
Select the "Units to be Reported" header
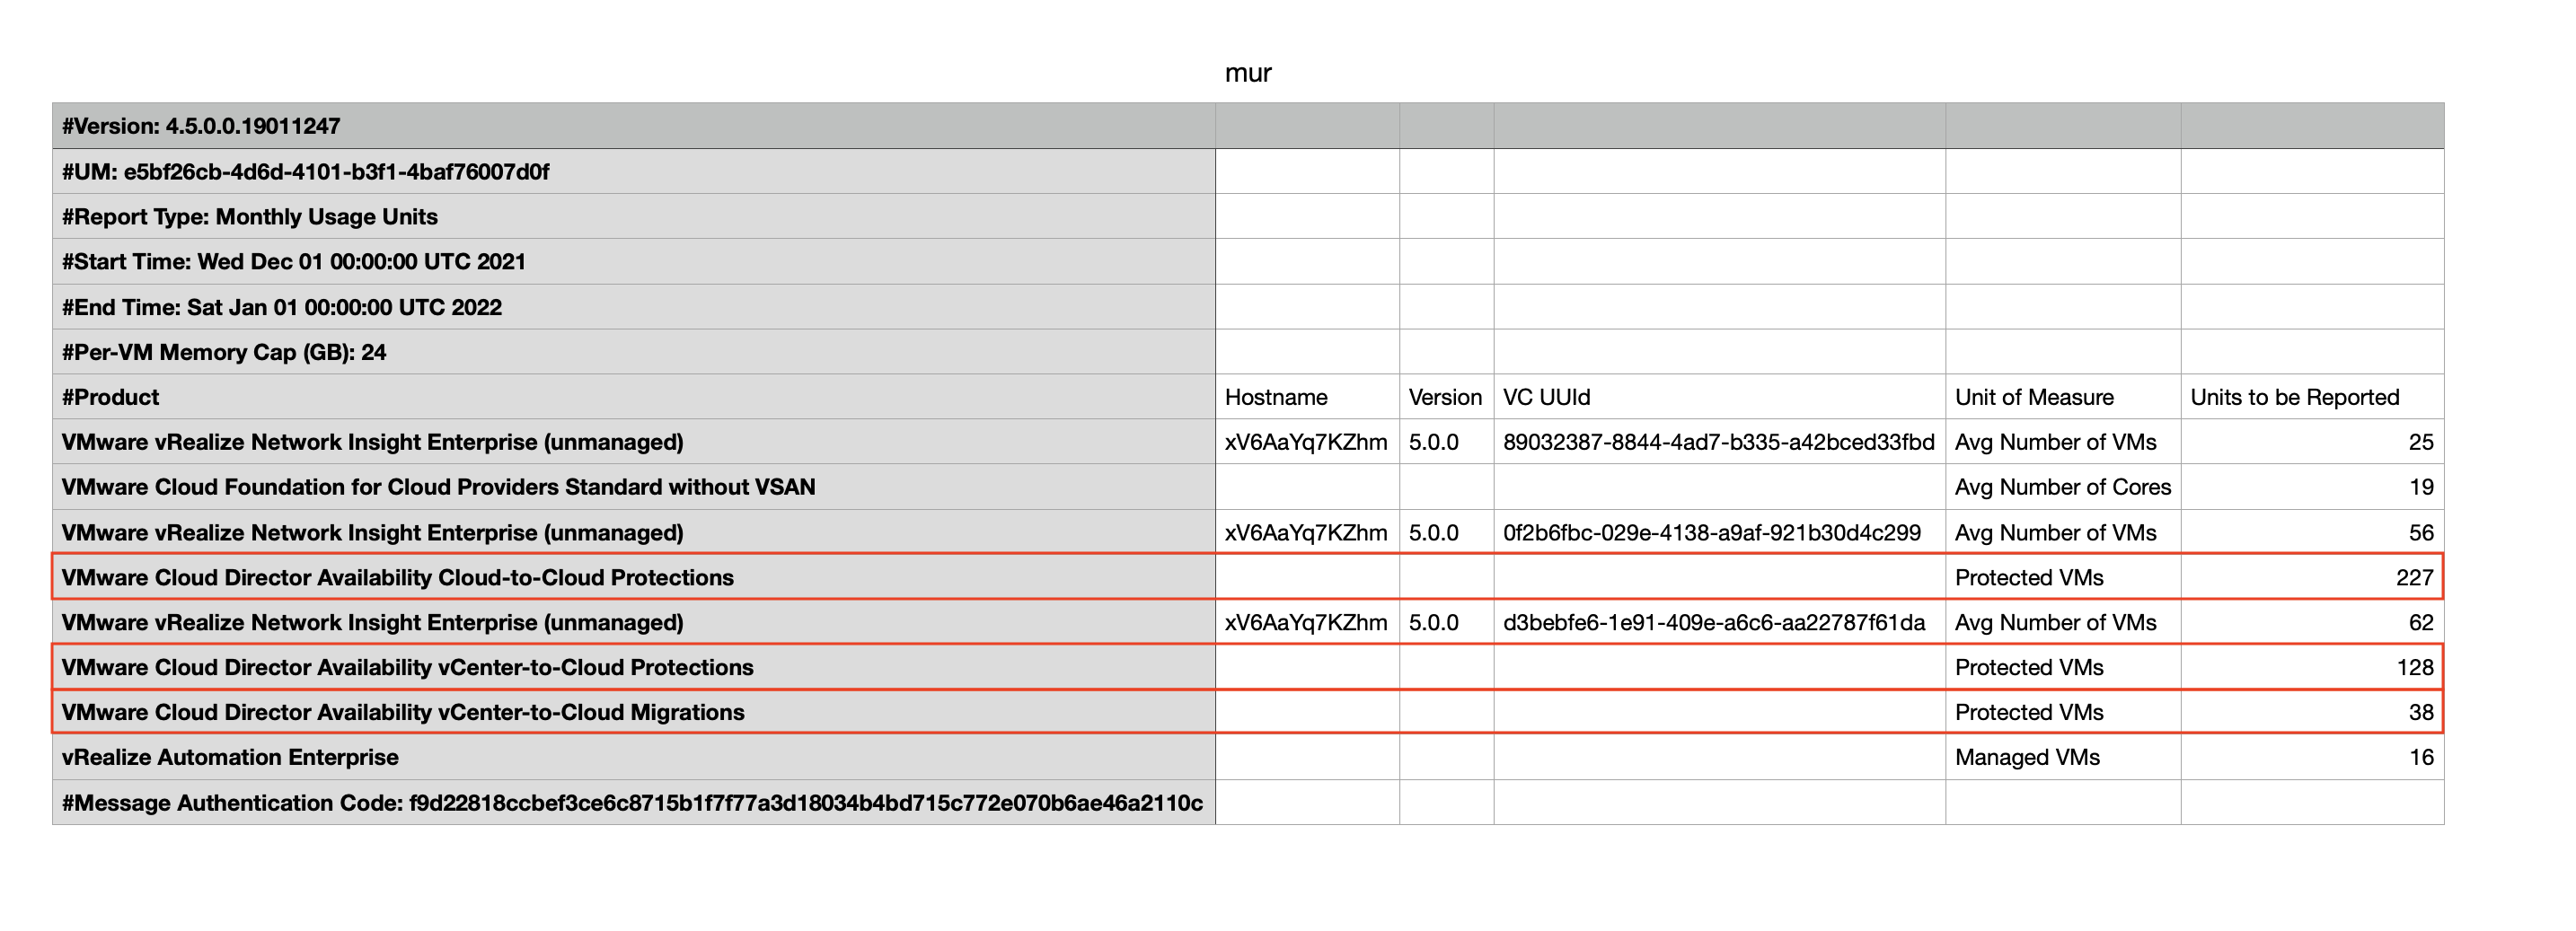(2312, 397)
